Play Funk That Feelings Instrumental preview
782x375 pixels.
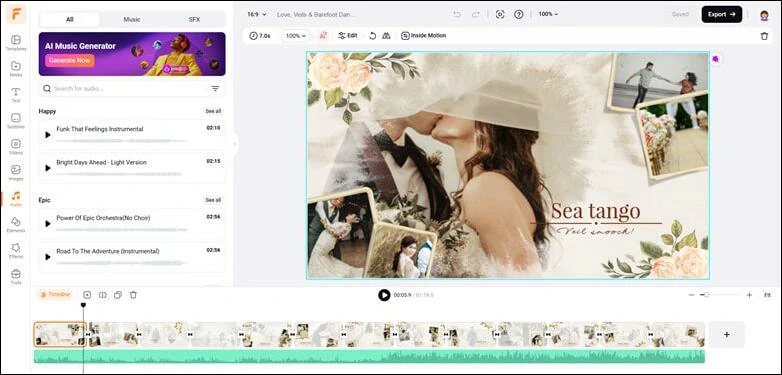(x=48, y=135)
